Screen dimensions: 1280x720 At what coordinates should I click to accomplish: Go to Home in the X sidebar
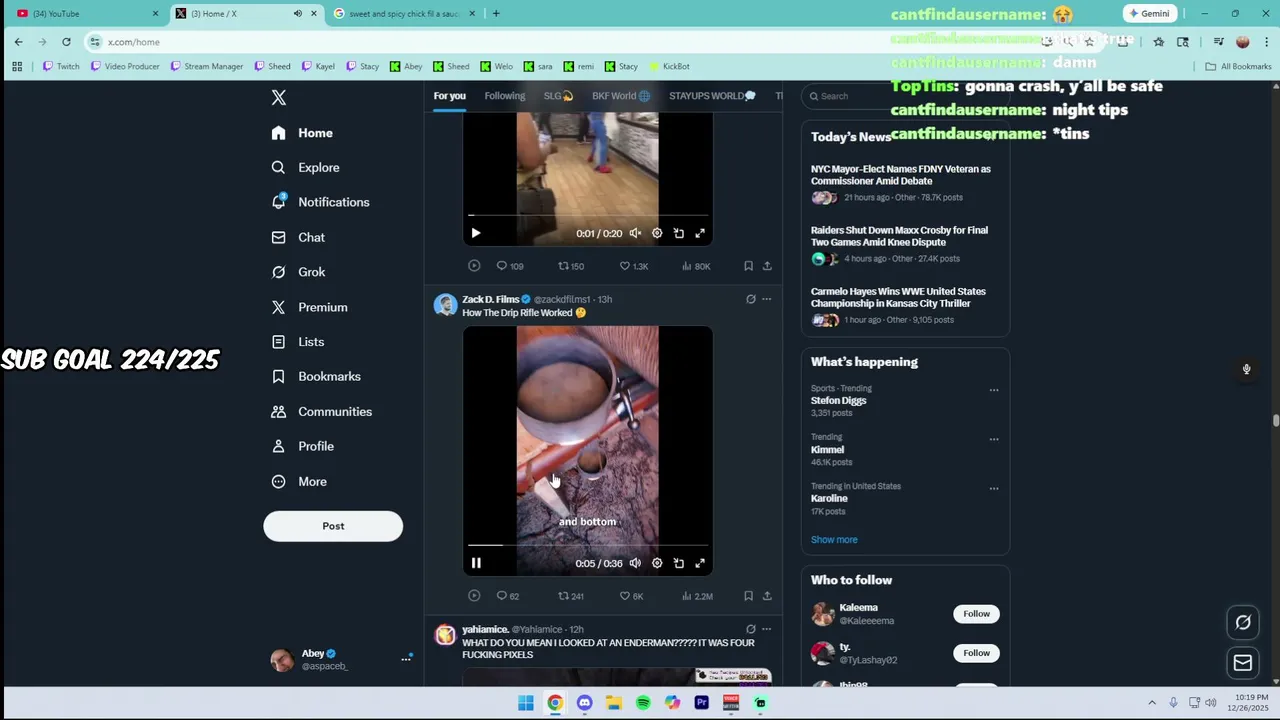pos(302,133)
